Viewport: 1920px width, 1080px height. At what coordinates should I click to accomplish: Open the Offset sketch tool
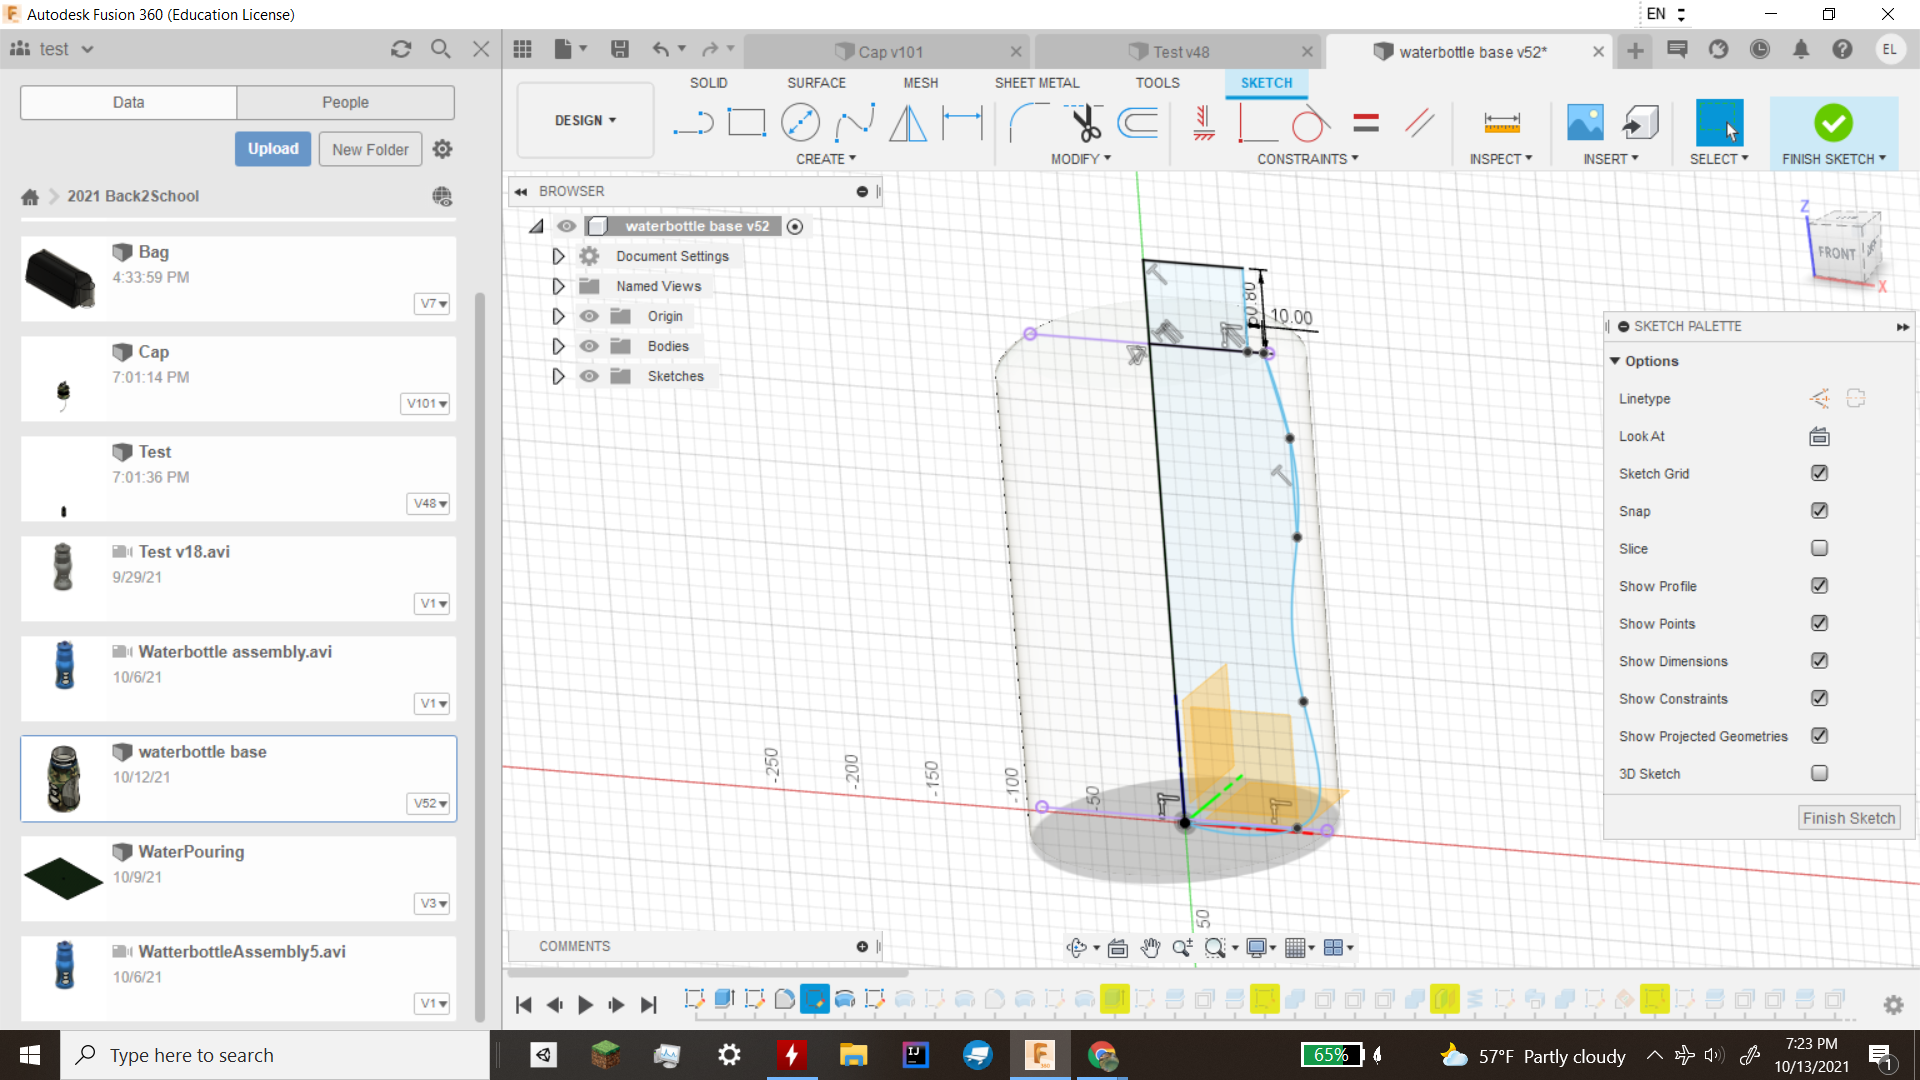point(1139,122)
